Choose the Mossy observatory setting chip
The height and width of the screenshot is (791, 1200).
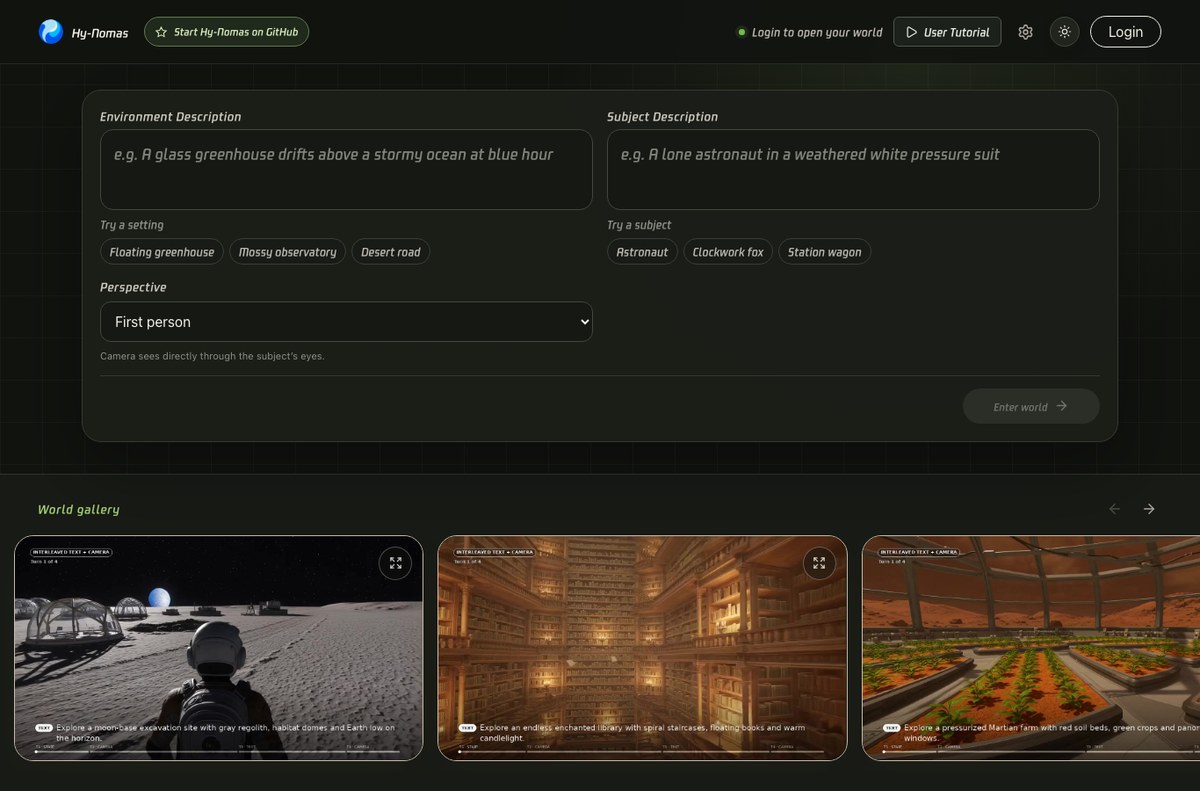pos(288,252)
